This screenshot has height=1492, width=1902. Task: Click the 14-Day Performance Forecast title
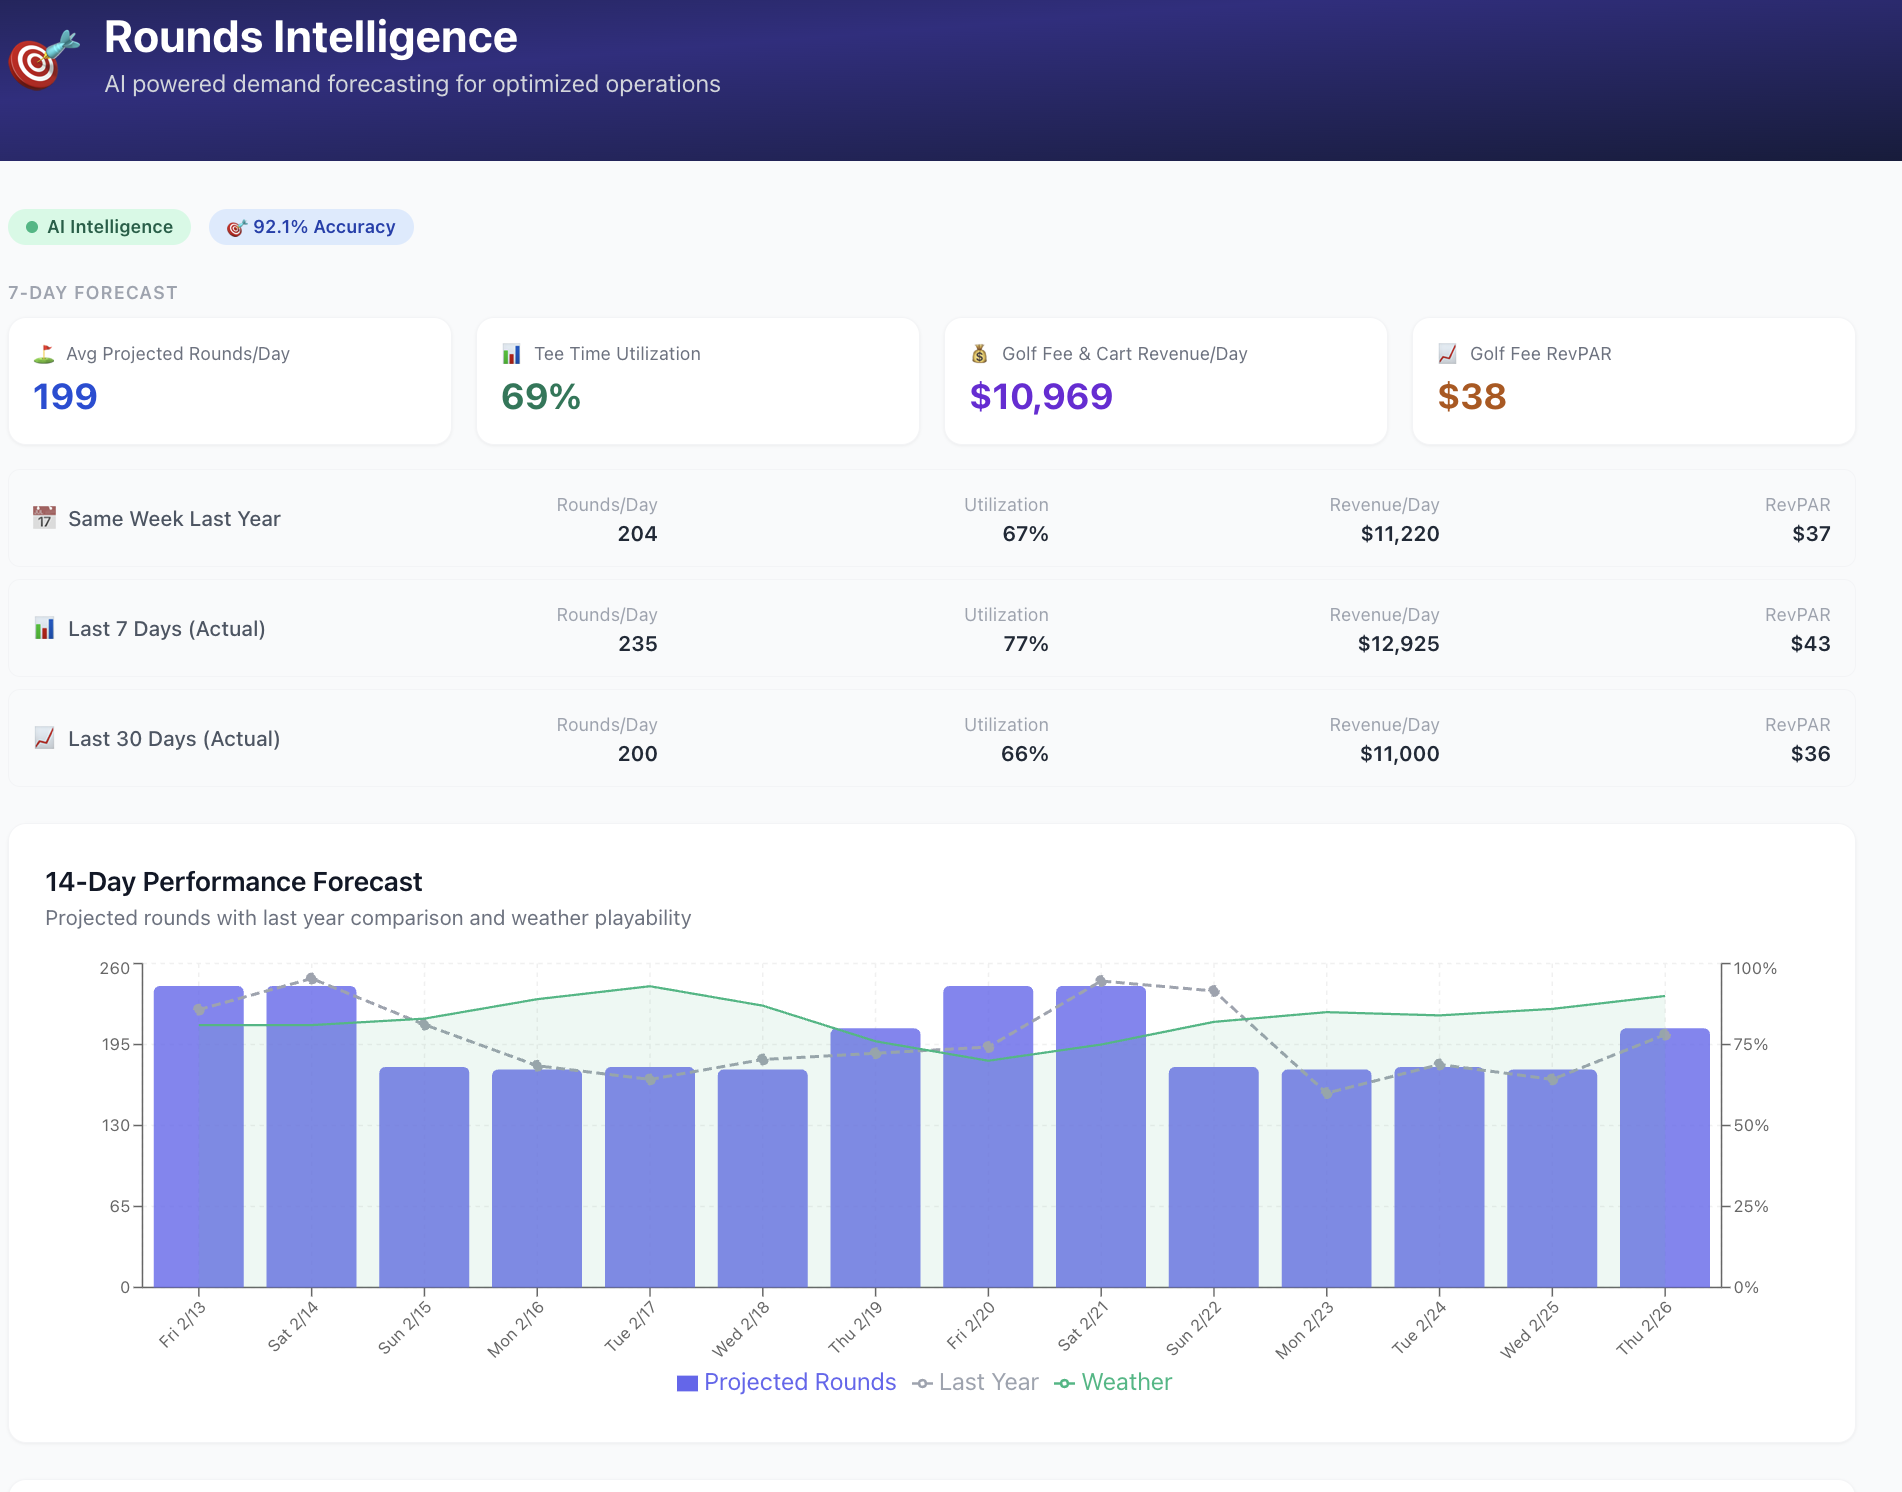coord(234,882)
